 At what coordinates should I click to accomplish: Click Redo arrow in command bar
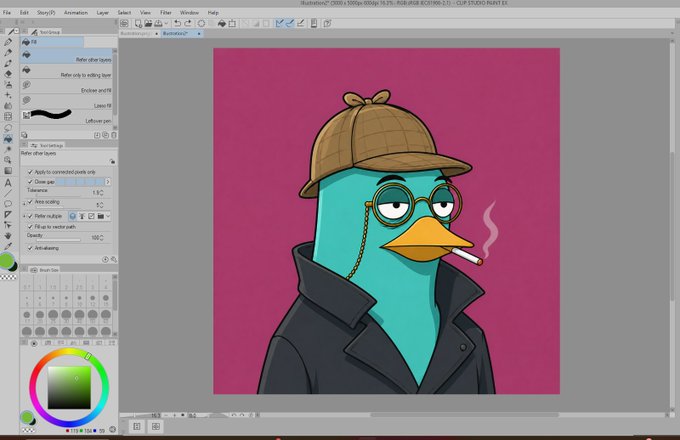(187, 23)
